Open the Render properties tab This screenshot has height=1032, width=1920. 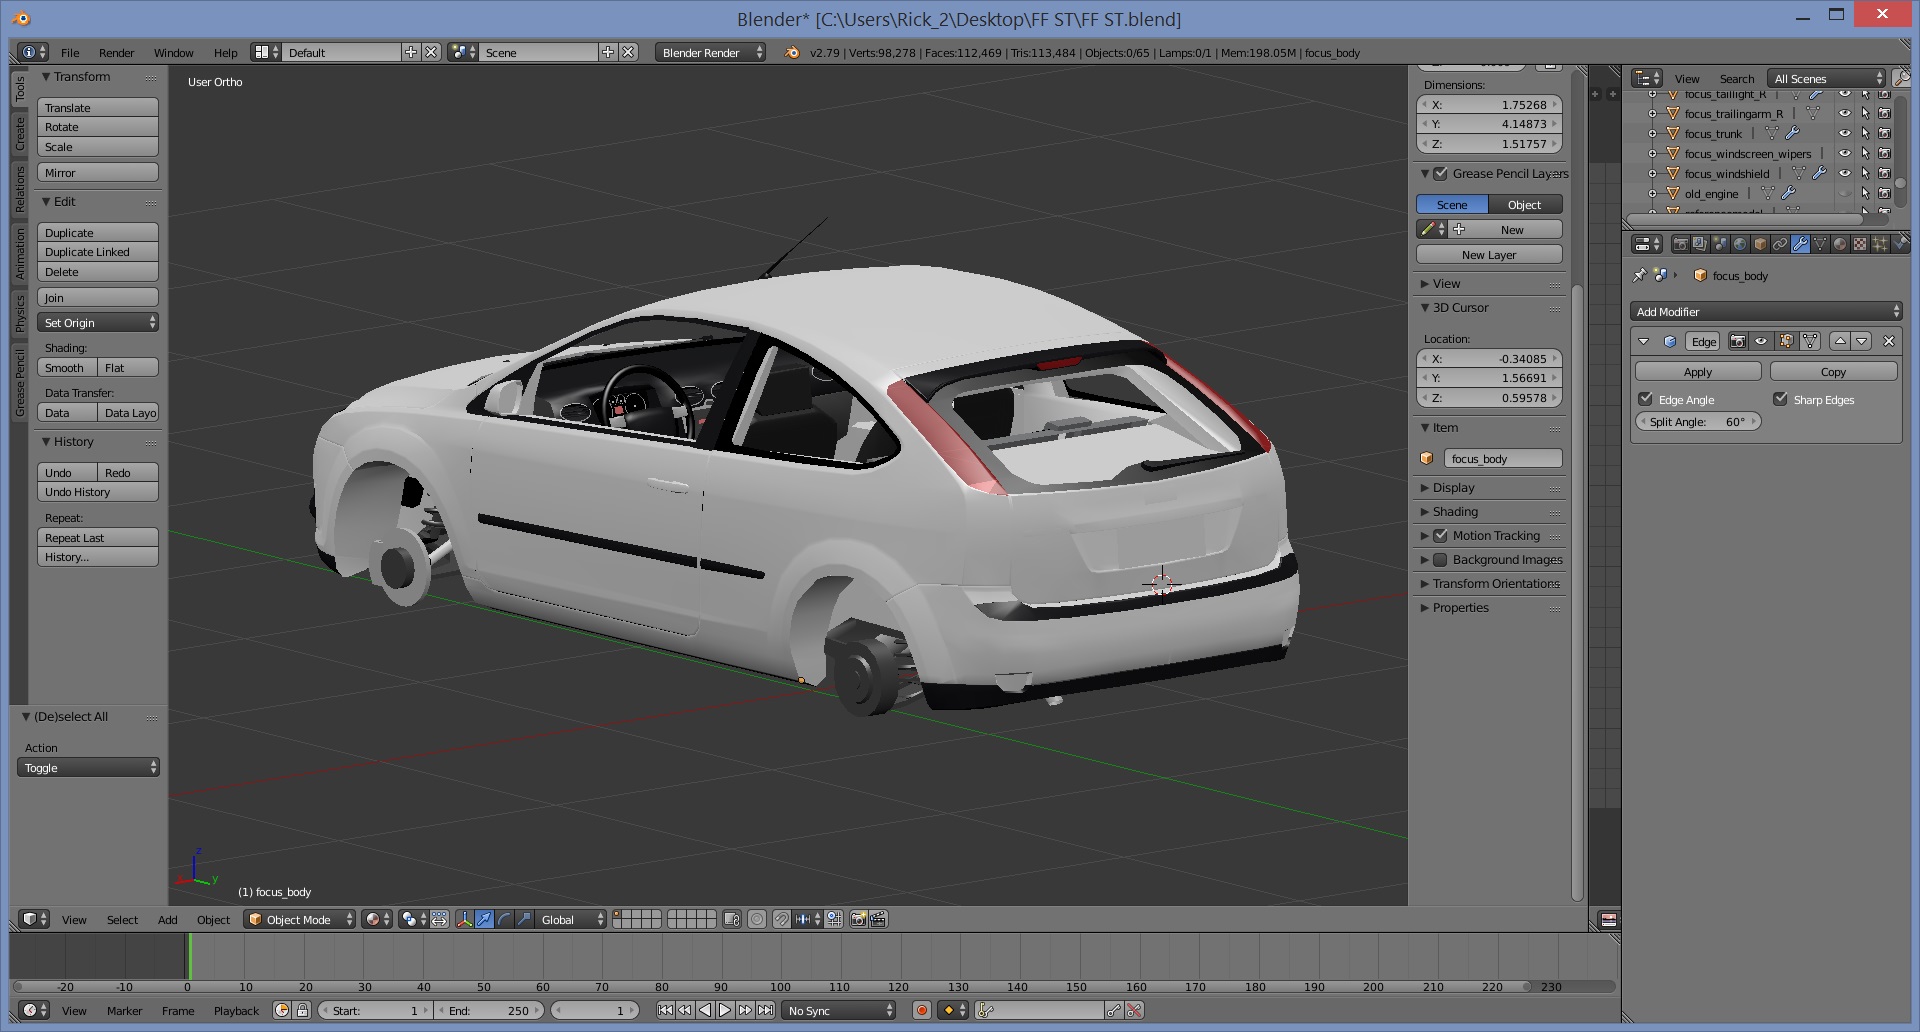click(1681, 244)
